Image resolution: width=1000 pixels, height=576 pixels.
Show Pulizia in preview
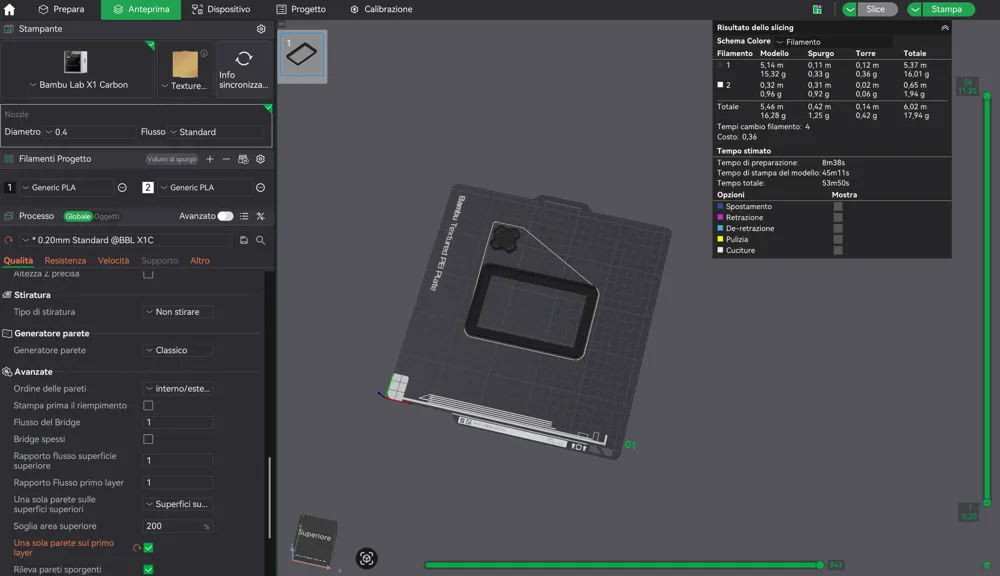click(x=838, y=240)
